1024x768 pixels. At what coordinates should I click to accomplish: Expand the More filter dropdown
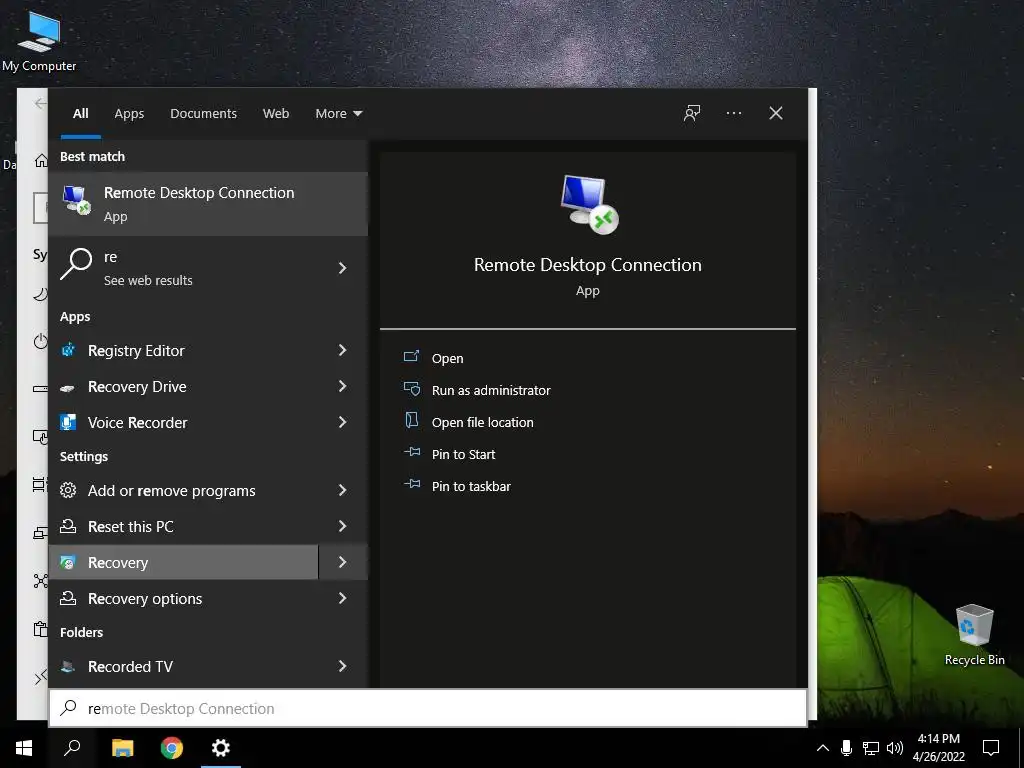pos(338,114)
